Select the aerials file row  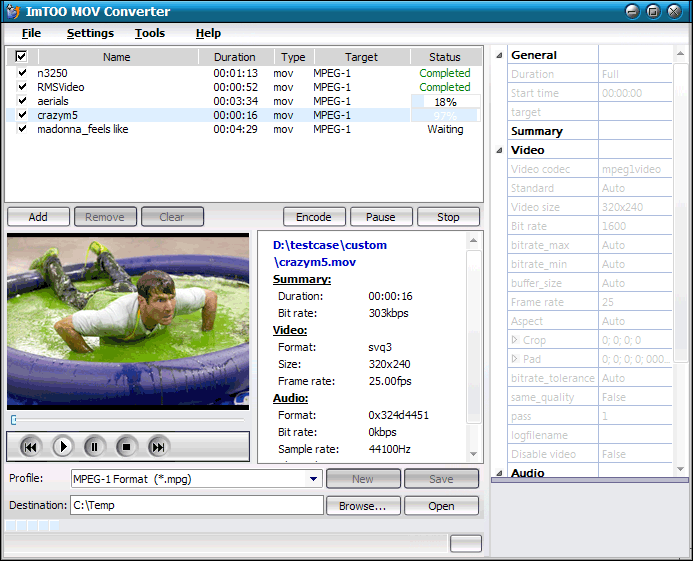click(244, 101)
